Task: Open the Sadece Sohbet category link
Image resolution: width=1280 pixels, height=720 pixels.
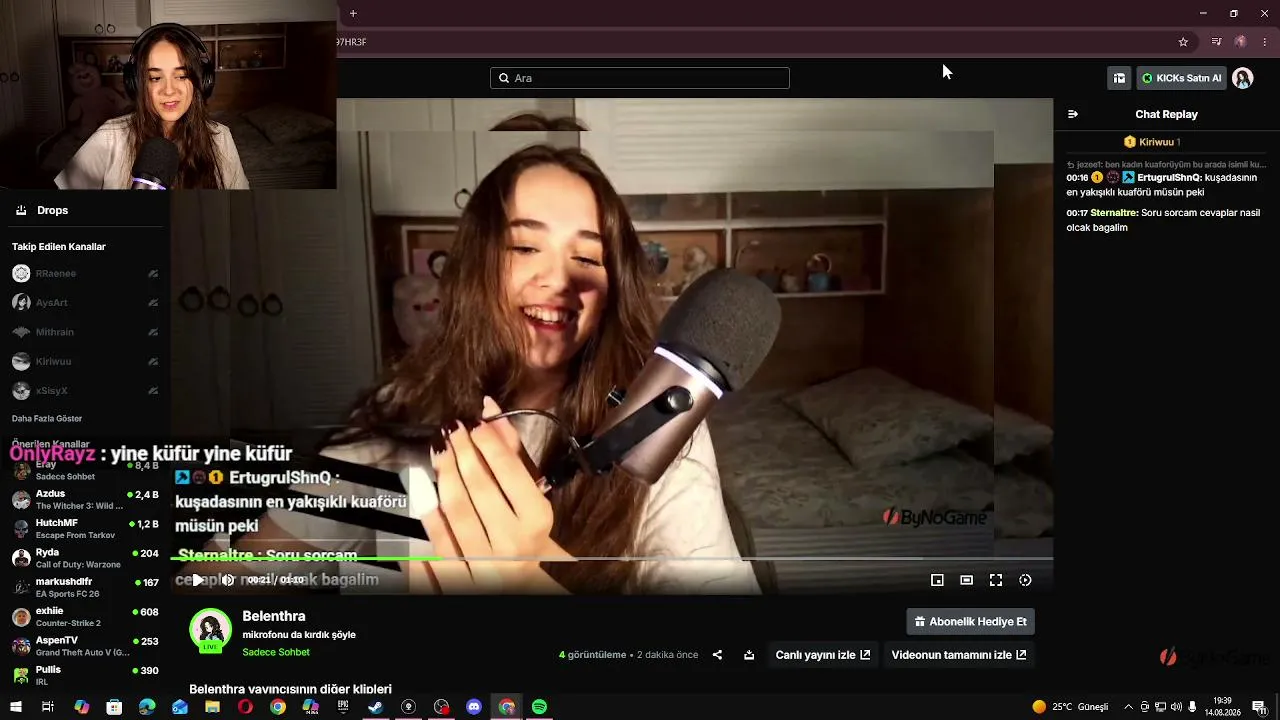Action: pos(276,652)
